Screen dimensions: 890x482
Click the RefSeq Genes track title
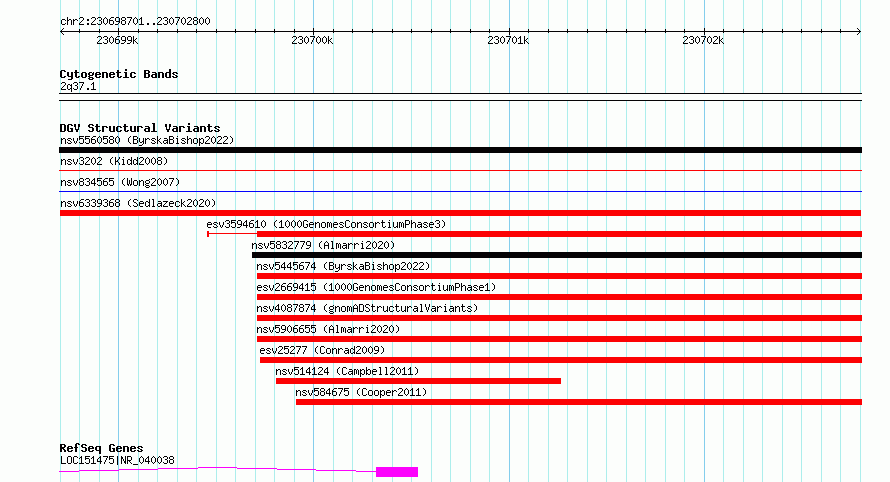pos(102,449)
